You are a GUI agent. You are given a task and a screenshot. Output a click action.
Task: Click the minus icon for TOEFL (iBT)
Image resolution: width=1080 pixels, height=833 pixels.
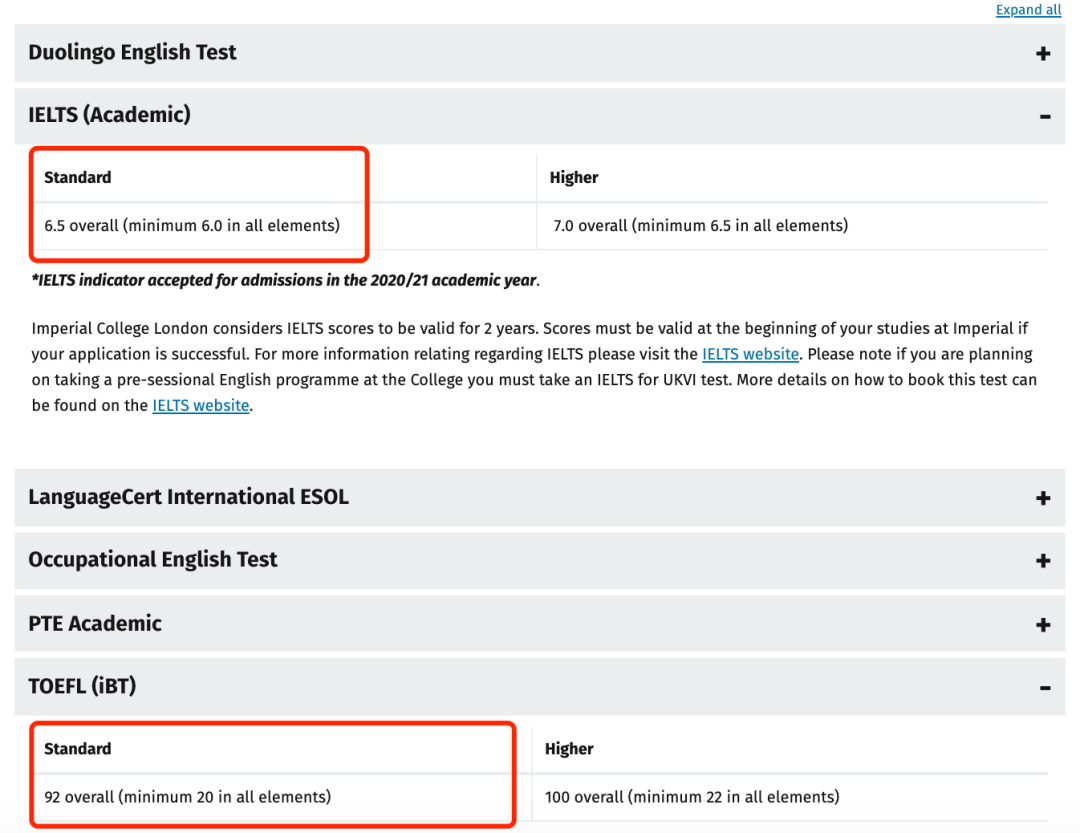pyautogui.click(x=1045, y=688)
